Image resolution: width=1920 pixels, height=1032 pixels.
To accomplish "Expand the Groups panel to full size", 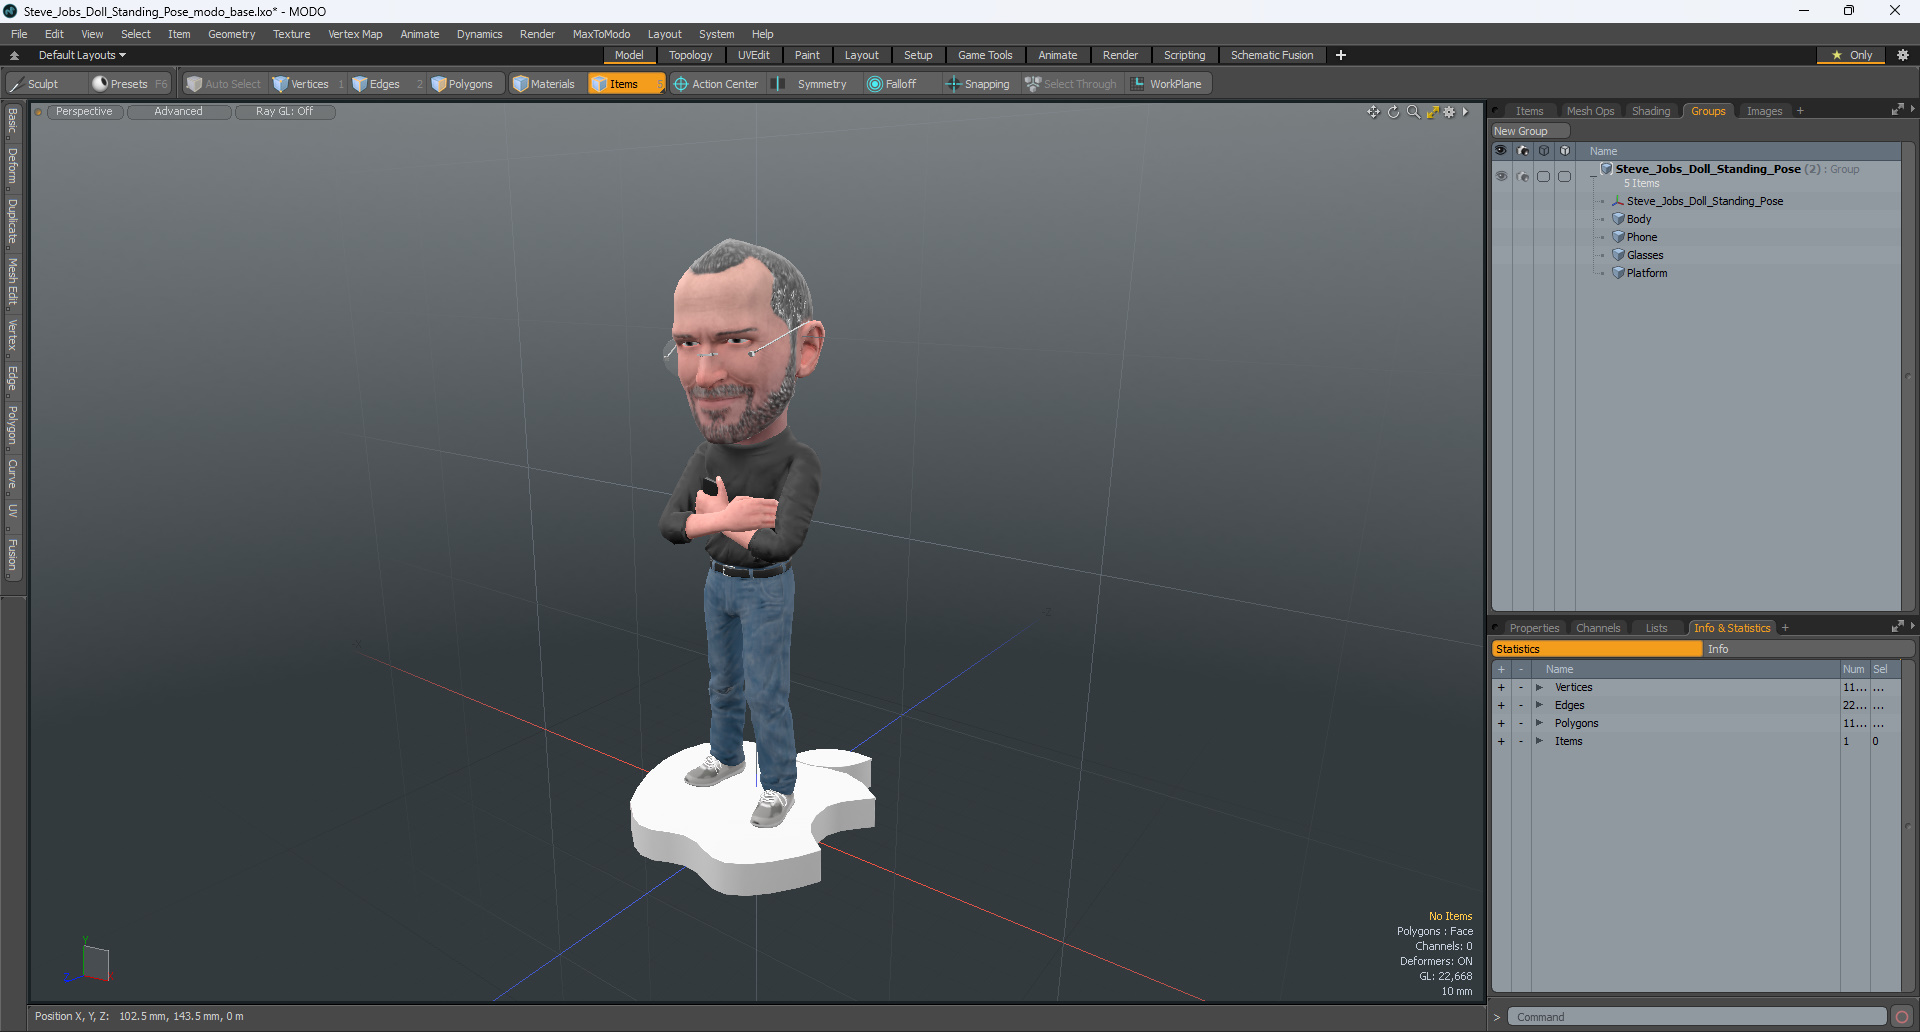I will (x=1897, y=110).
